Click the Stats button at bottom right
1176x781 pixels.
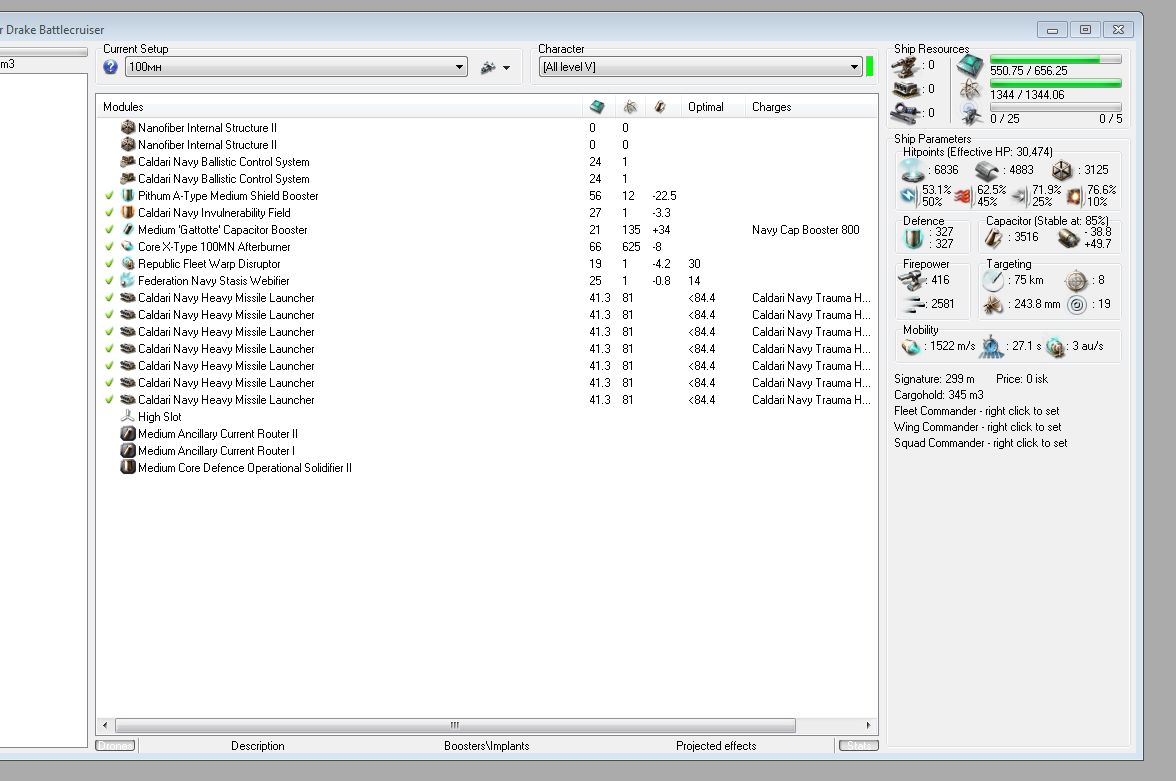click(859, 746)
